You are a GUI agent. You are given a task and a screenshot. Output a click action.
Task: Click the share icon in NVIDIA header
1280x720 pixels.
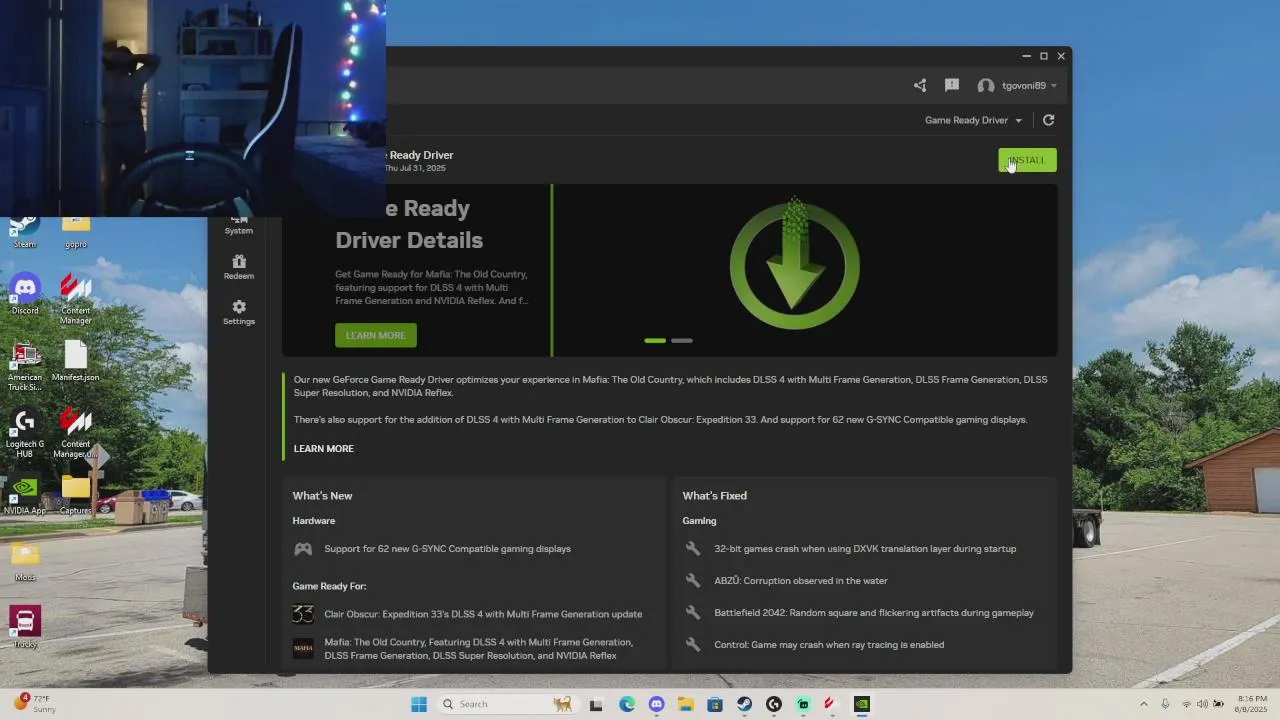pos(920,86)
